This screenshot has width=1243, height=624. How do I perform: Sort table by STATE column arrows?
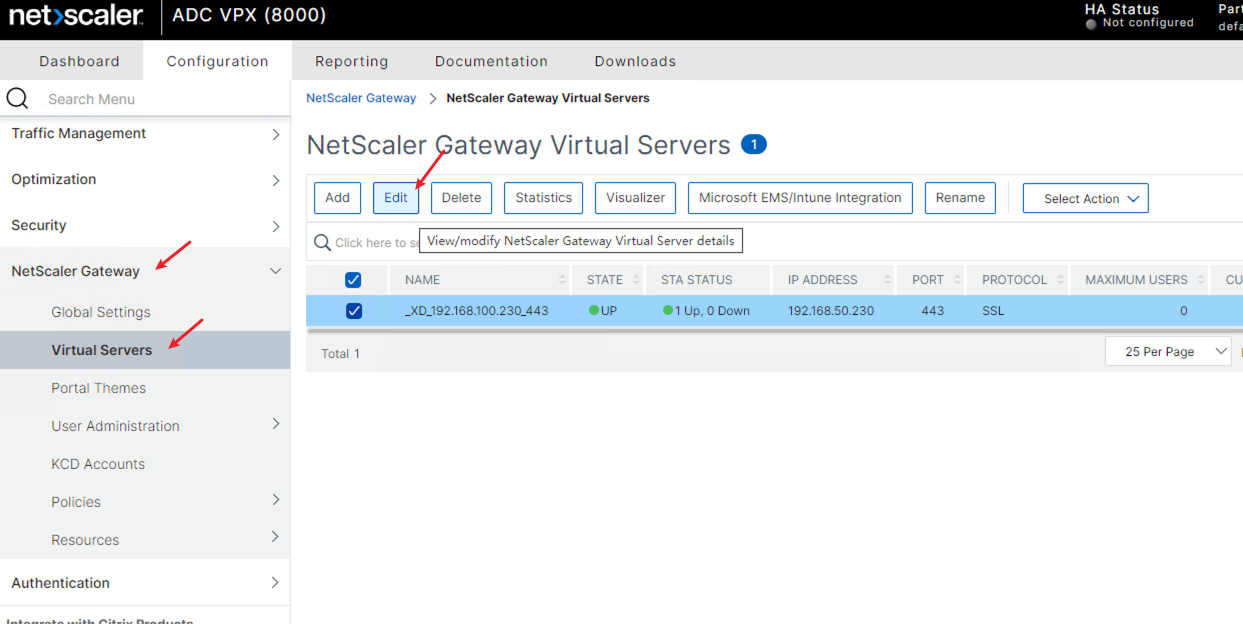click(x=636, y=280)
